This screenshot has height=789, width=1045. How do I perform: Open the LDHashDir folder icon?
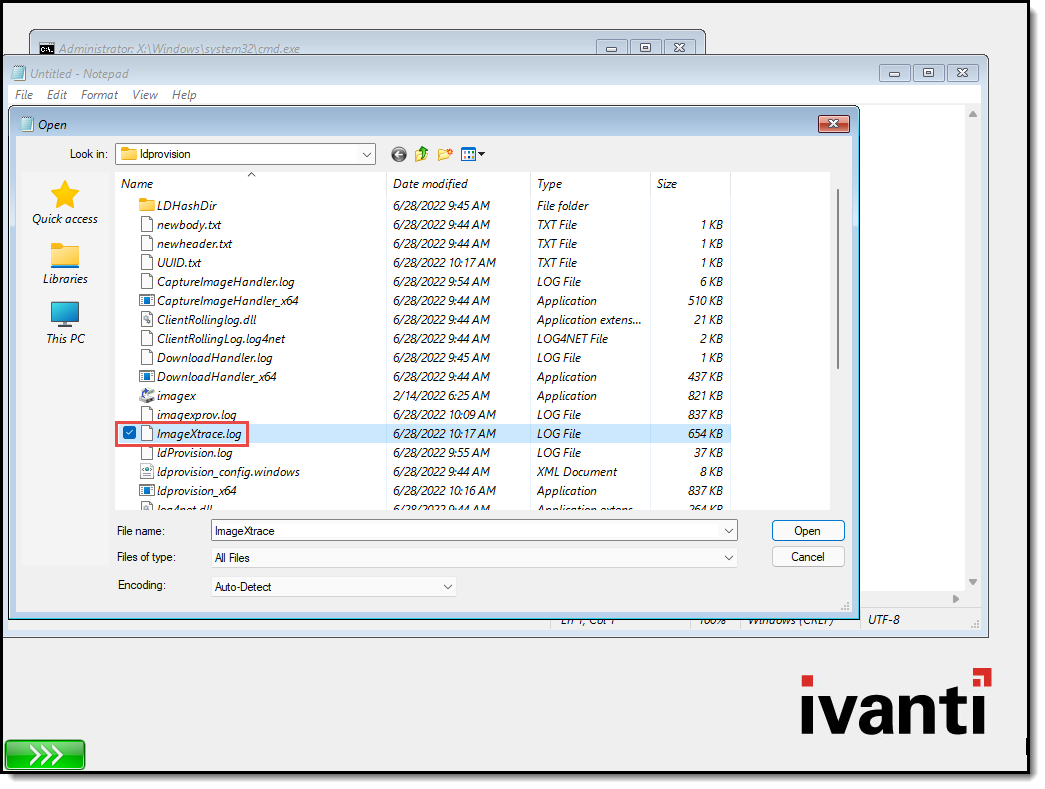pos(147,205)
